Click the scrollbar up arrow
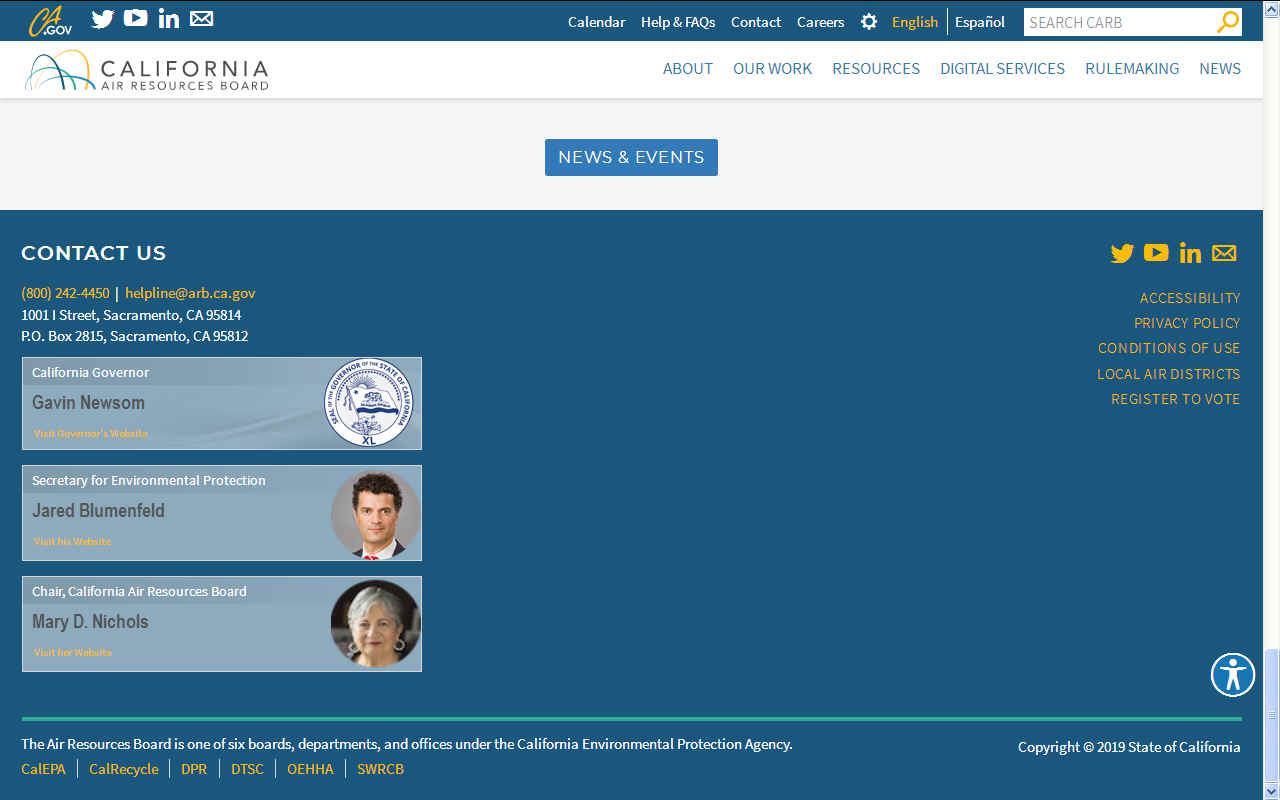This screenshot has width=1280, height=800. coord(1271,8)
